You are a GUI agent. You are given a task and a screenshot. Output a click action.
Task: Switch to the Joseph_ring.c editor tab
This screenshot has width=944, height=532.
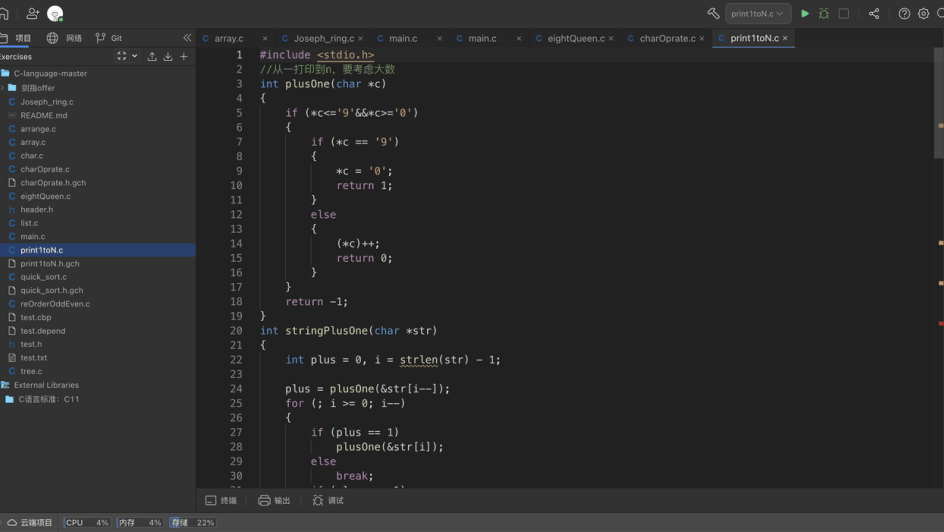pos(324,38)
